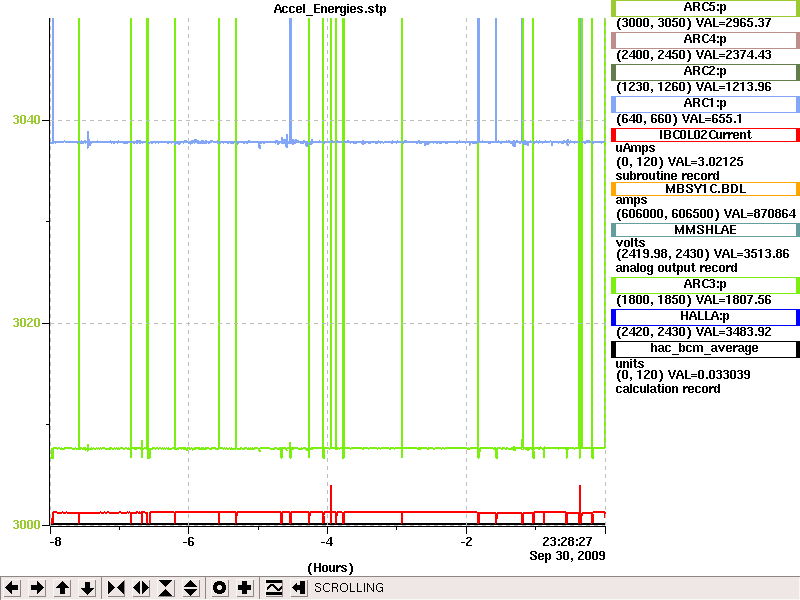Click the HALLA:p value VAL=3483.92
Screen dimensions: 800x600
pyautogui.click(x=734, y=332)
